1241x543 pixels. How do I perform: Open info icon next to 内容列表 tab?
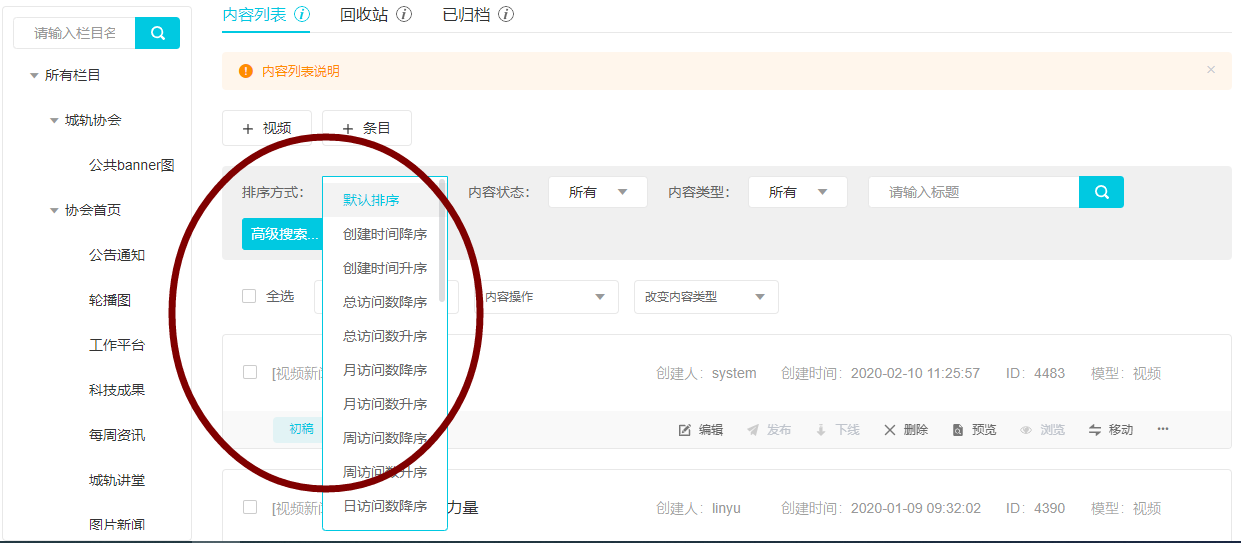point(302,15)
